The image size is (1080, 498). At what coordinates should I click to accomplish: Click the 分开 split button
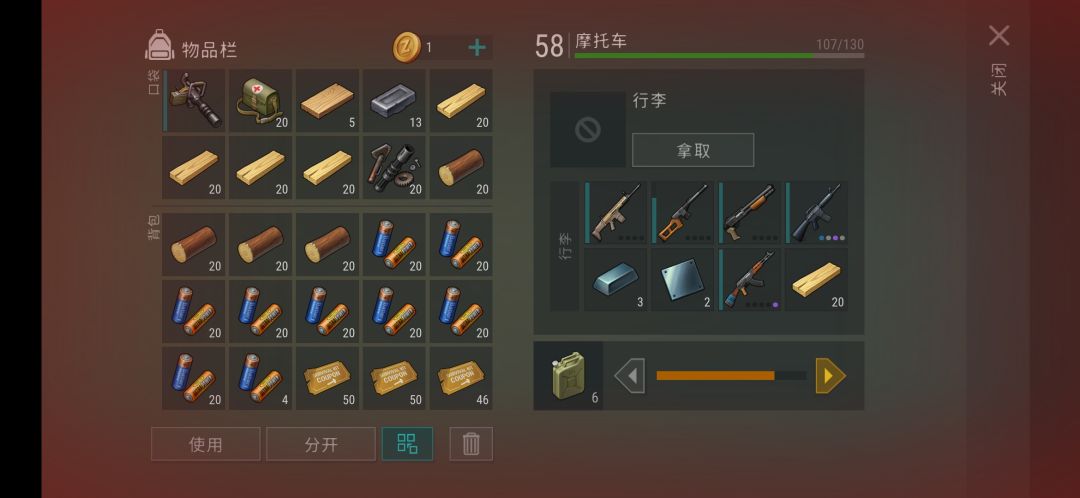pyautogui.click(x=321, y=444)
